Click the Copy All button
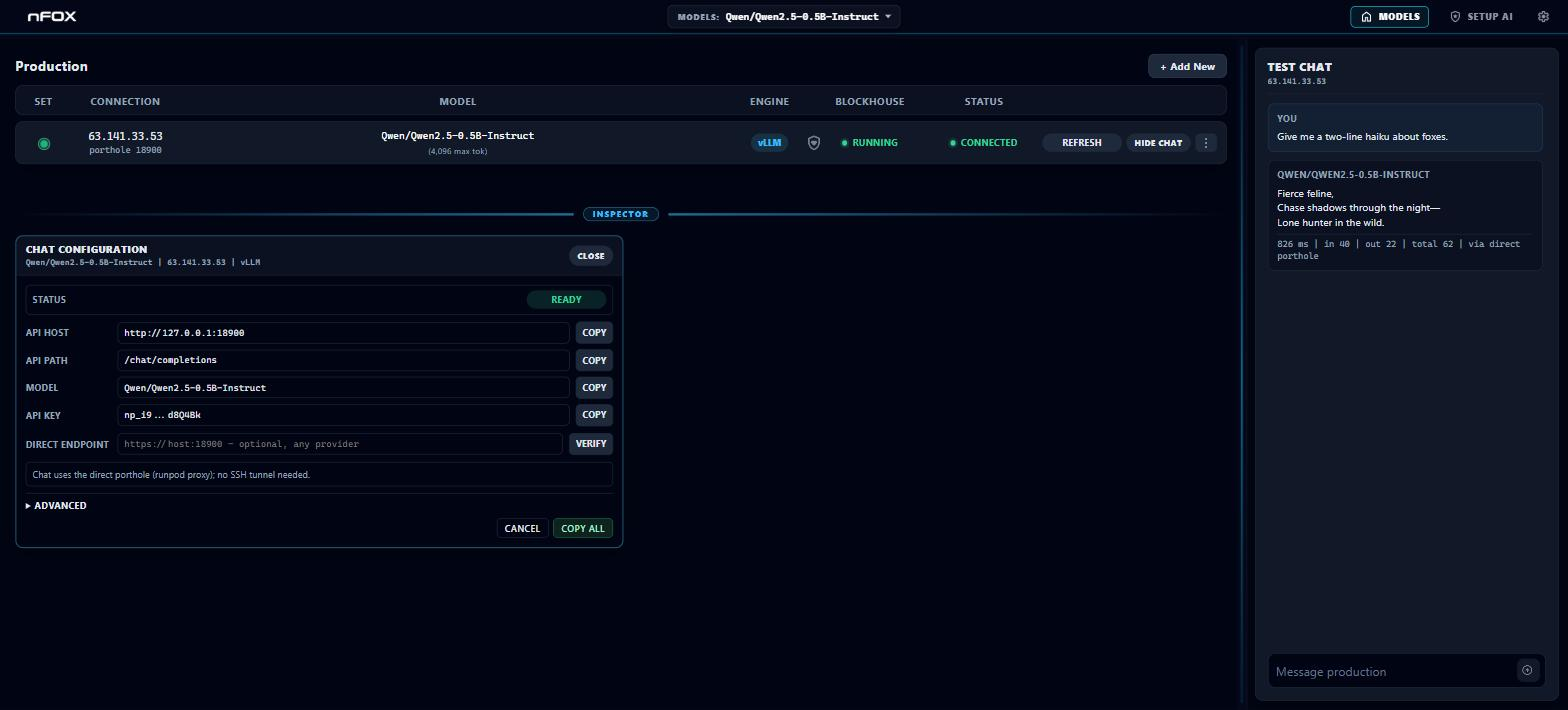 [583, 529]
